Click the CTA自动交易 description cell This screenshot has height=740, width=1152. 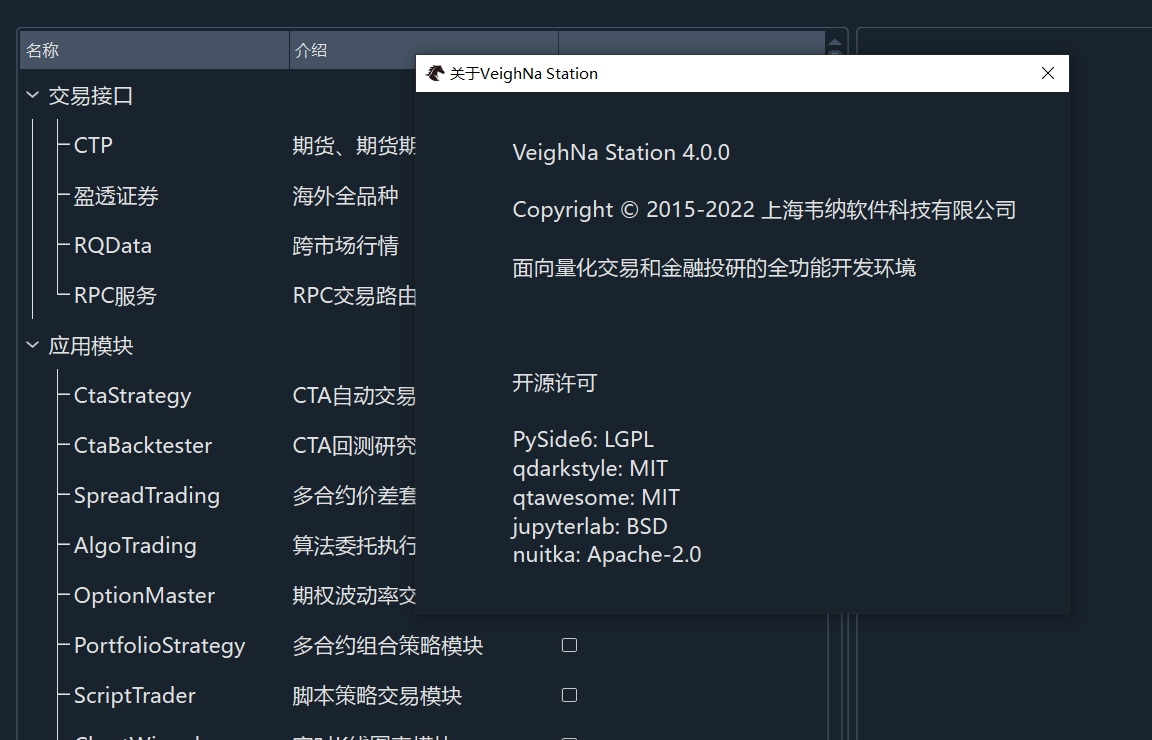coord(354,395)
